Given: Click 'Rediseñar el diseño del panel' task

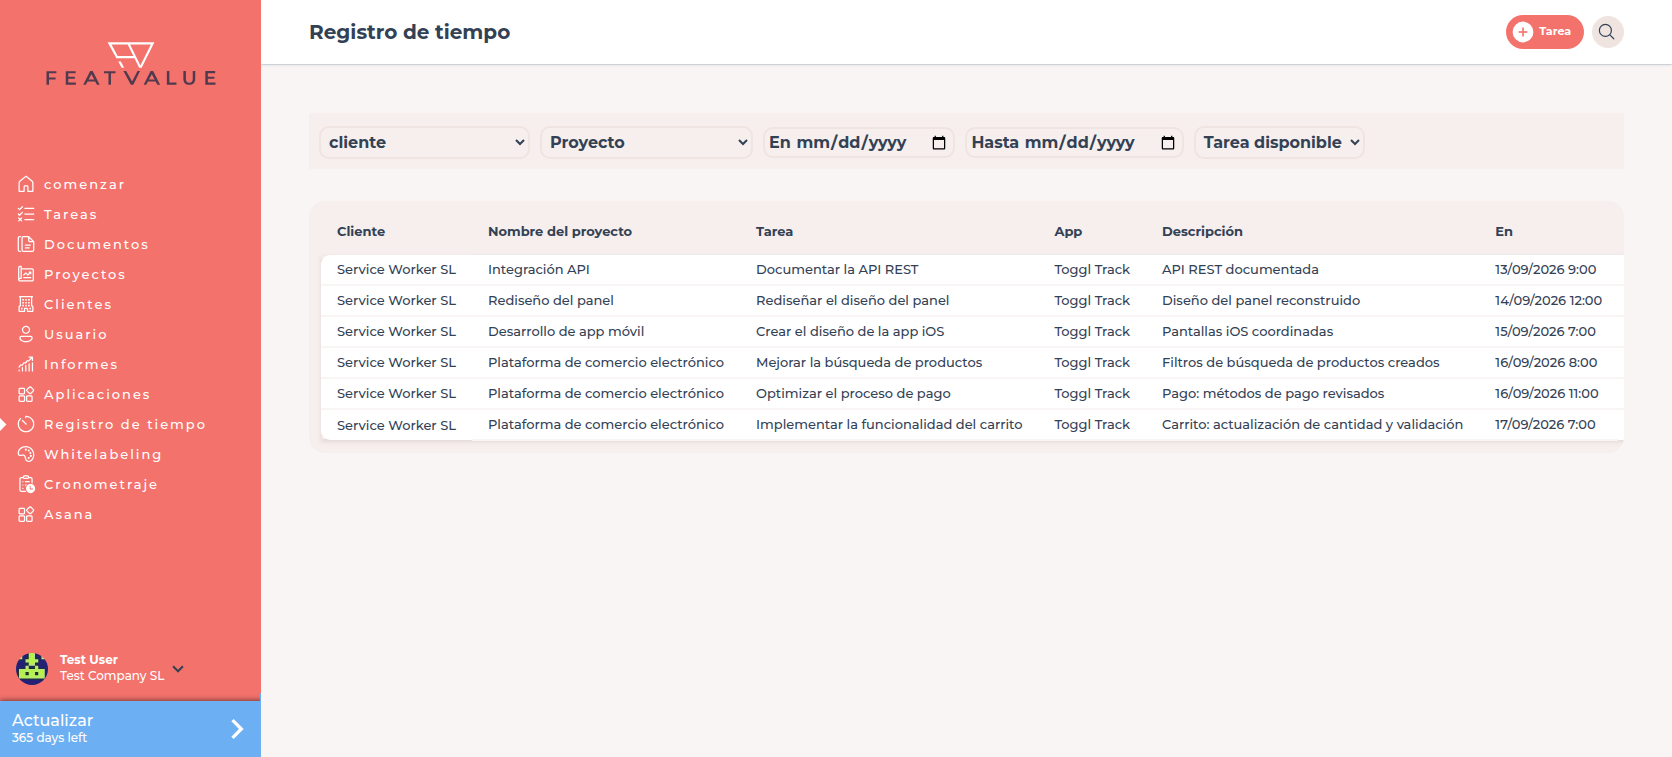Looking at the screenshot, I should [x=852, y=300].
